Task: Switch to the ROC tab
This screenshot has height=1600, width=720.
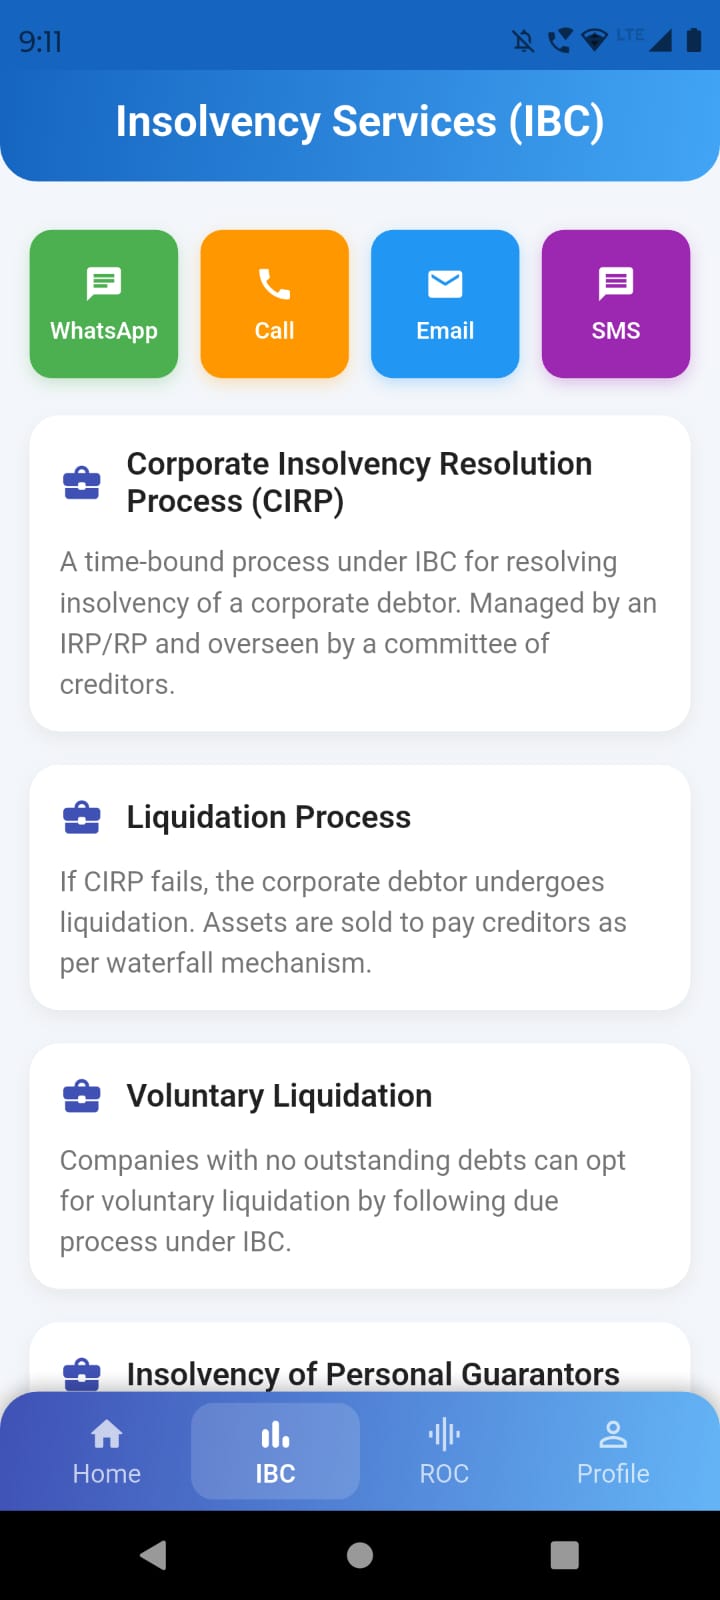Action: [444, 1451]
